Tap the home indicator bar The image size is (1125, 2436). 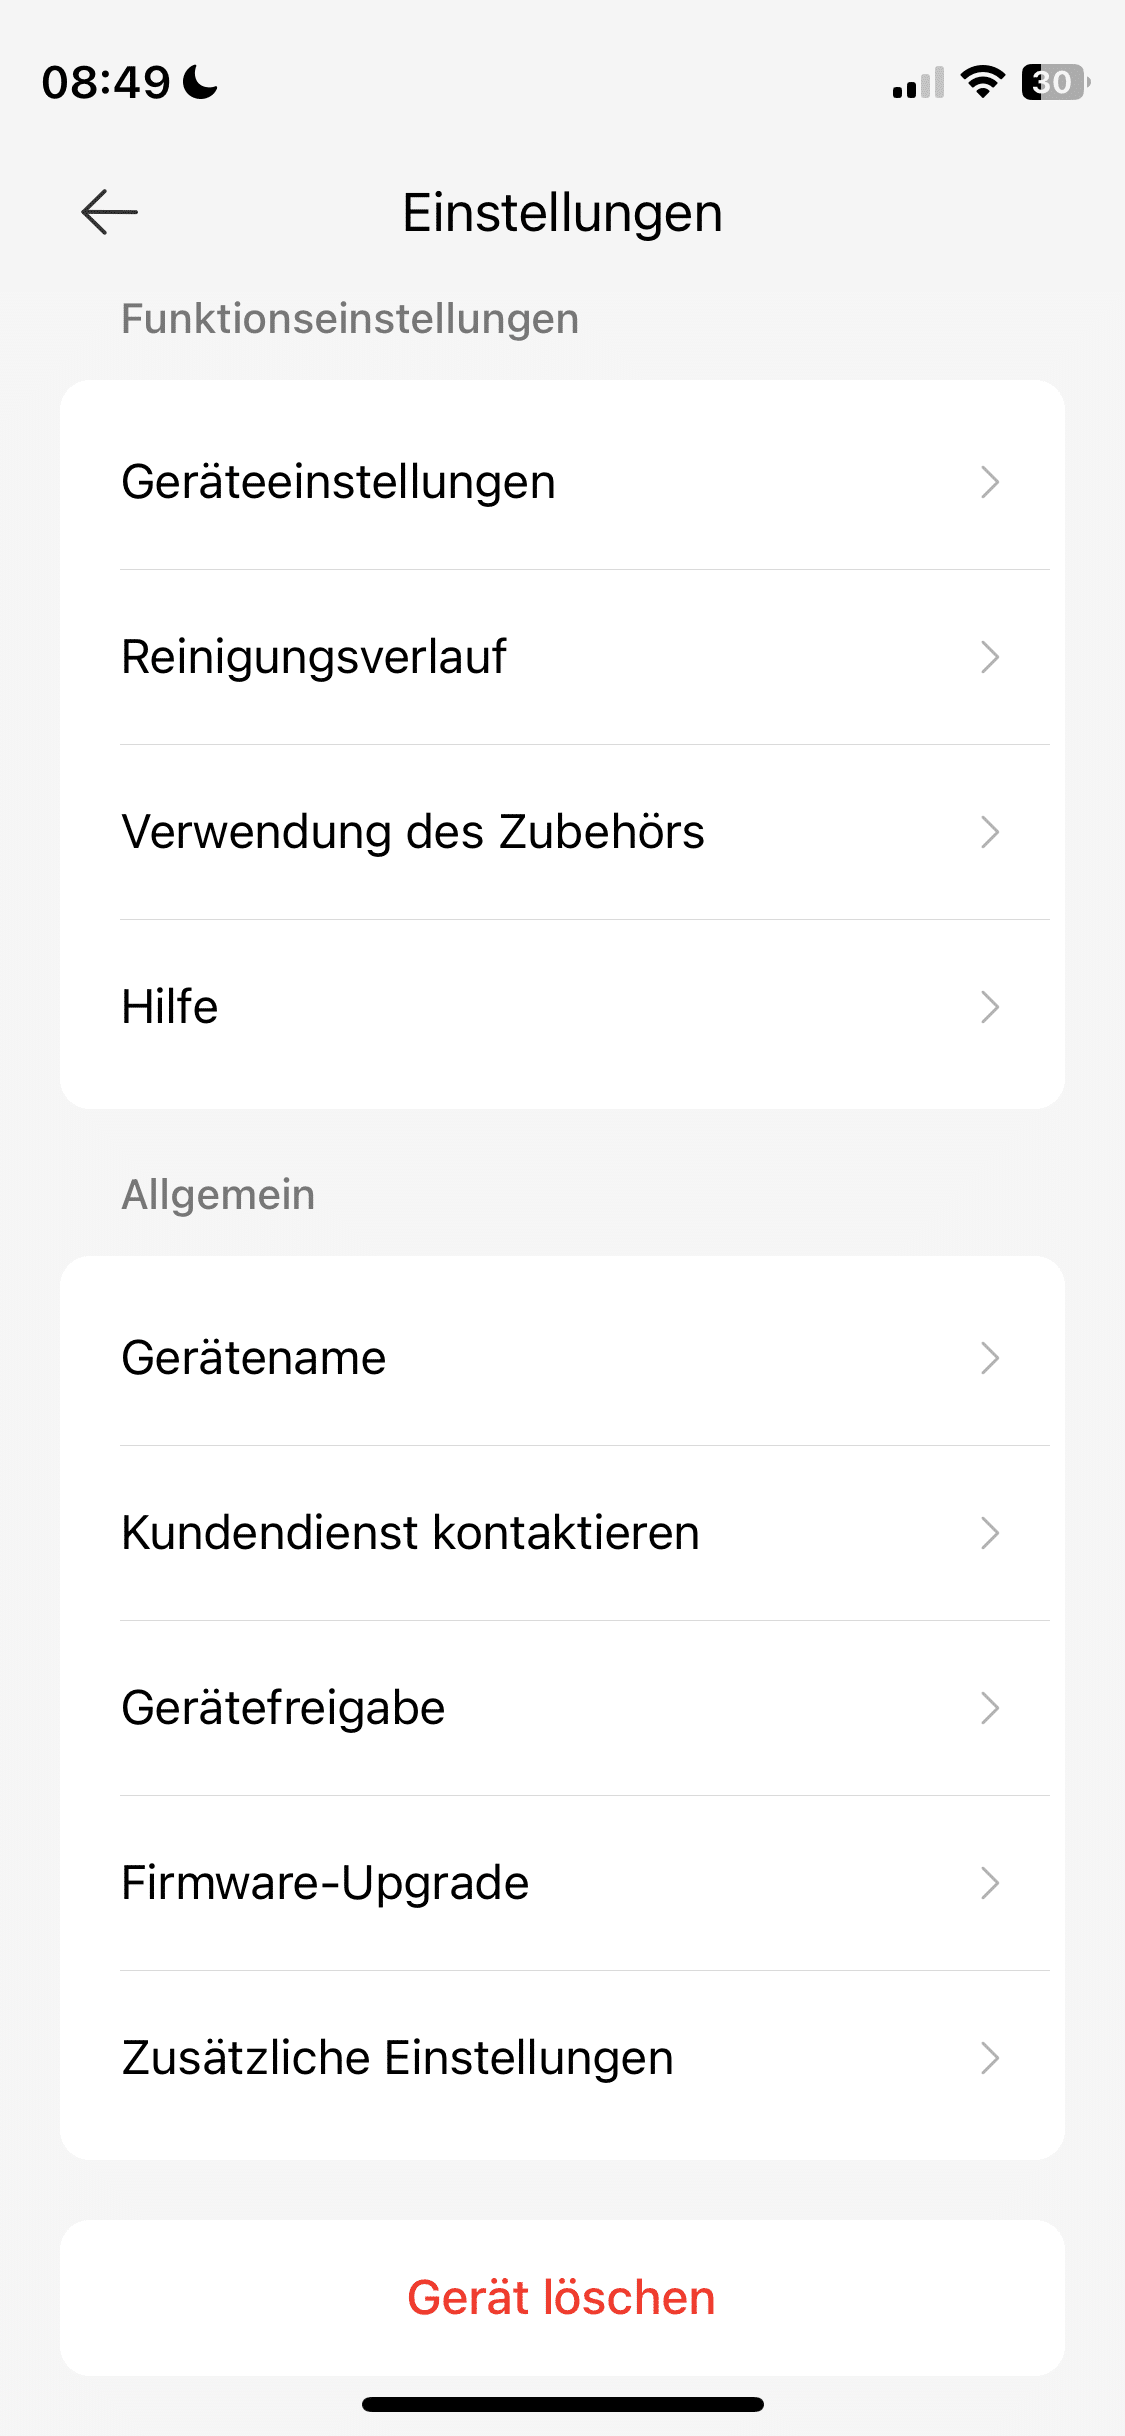(562, 2404)
